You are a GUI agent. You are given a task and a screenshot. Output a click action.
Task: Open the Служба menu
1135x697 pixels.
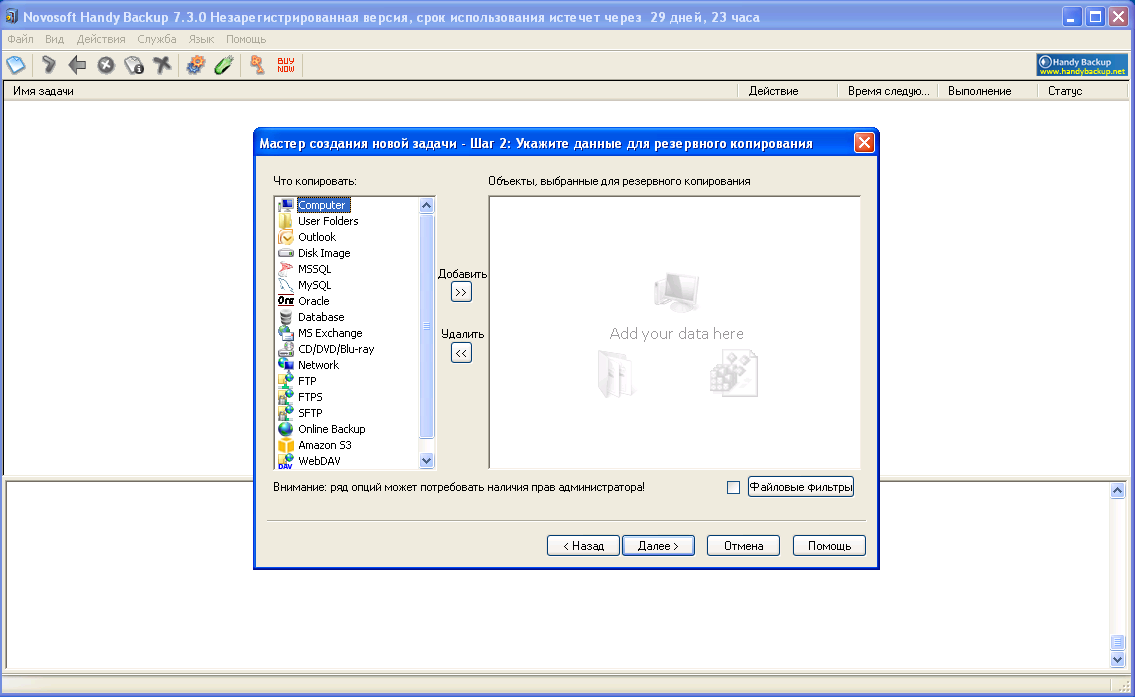coord(157,39)
